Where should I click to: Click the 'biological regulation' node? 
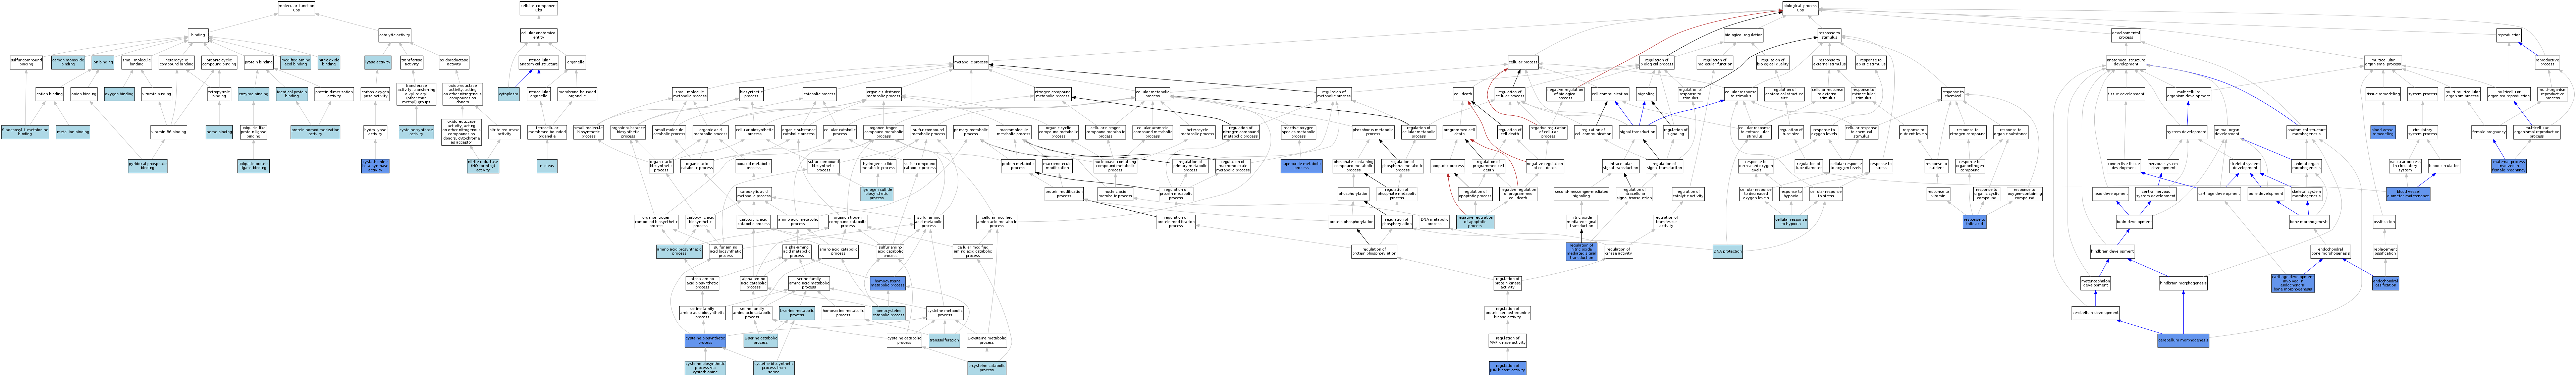tap(1743, 35)
